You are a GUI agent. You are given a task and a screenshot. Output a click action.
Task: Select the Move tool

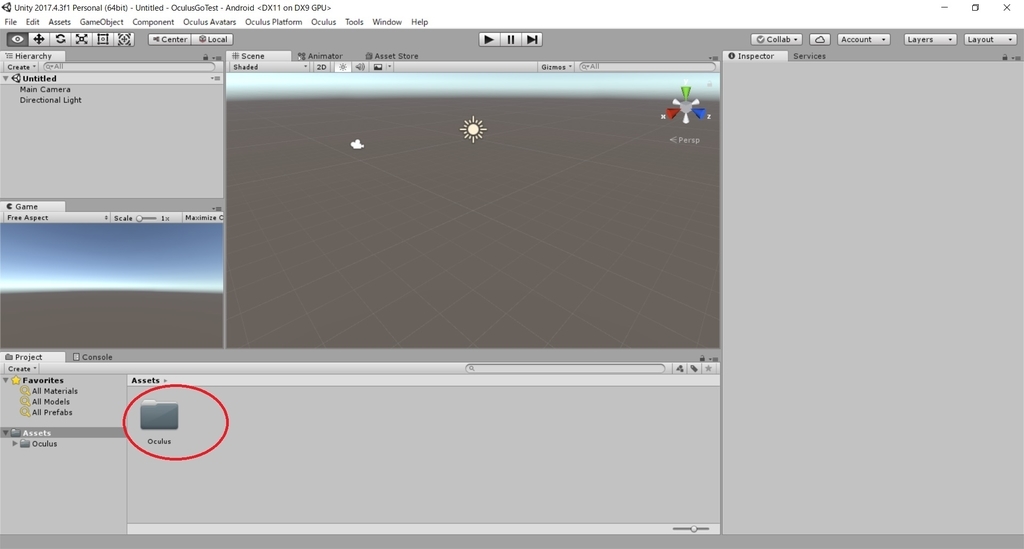(x=39, y=39)
